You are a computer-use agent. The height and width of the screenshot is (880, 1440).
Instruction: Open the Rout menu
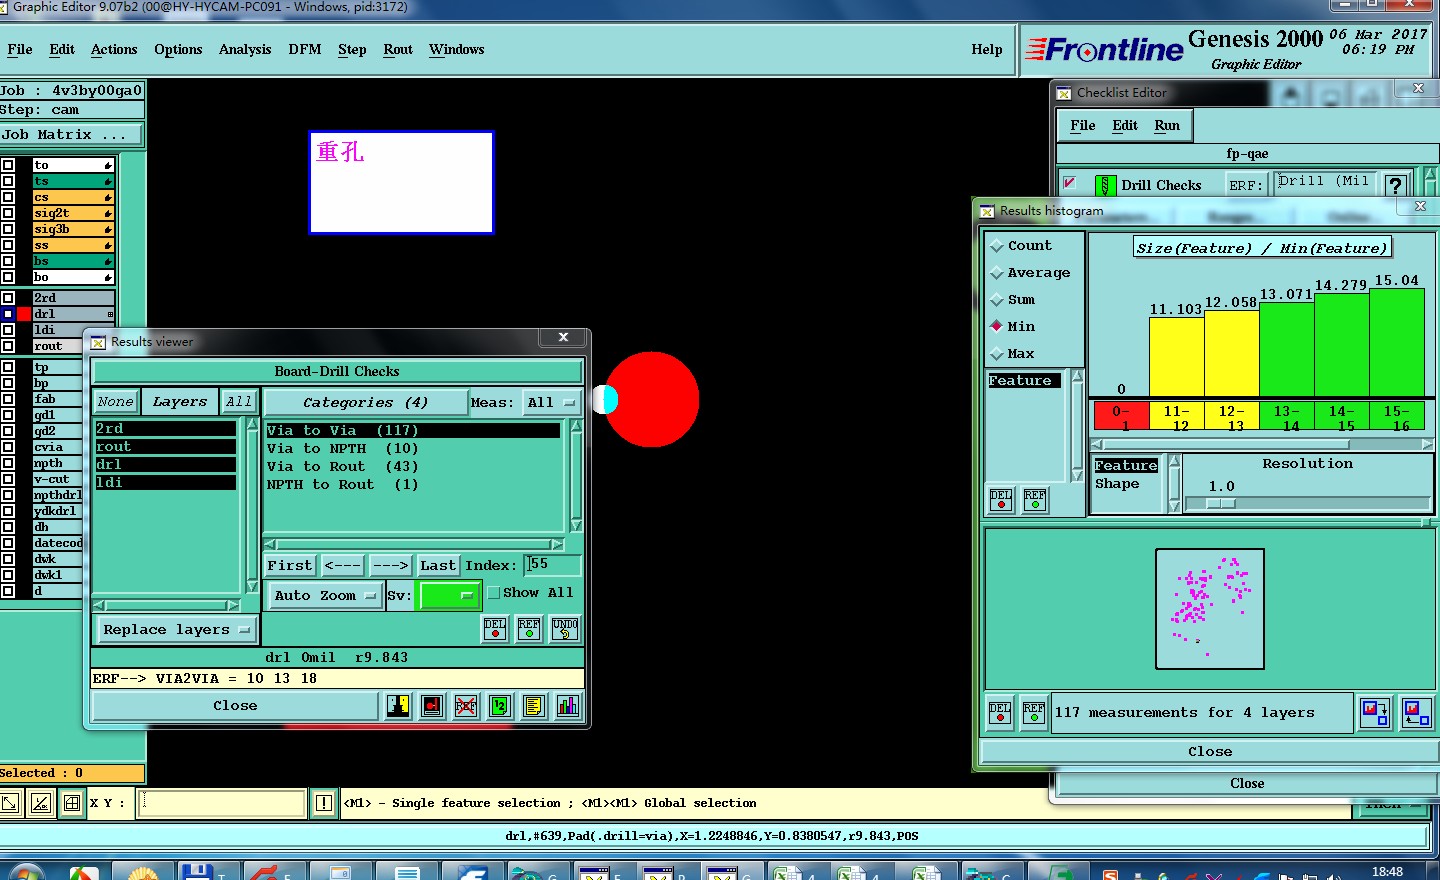pyautogui.click(x=398, y=49)
